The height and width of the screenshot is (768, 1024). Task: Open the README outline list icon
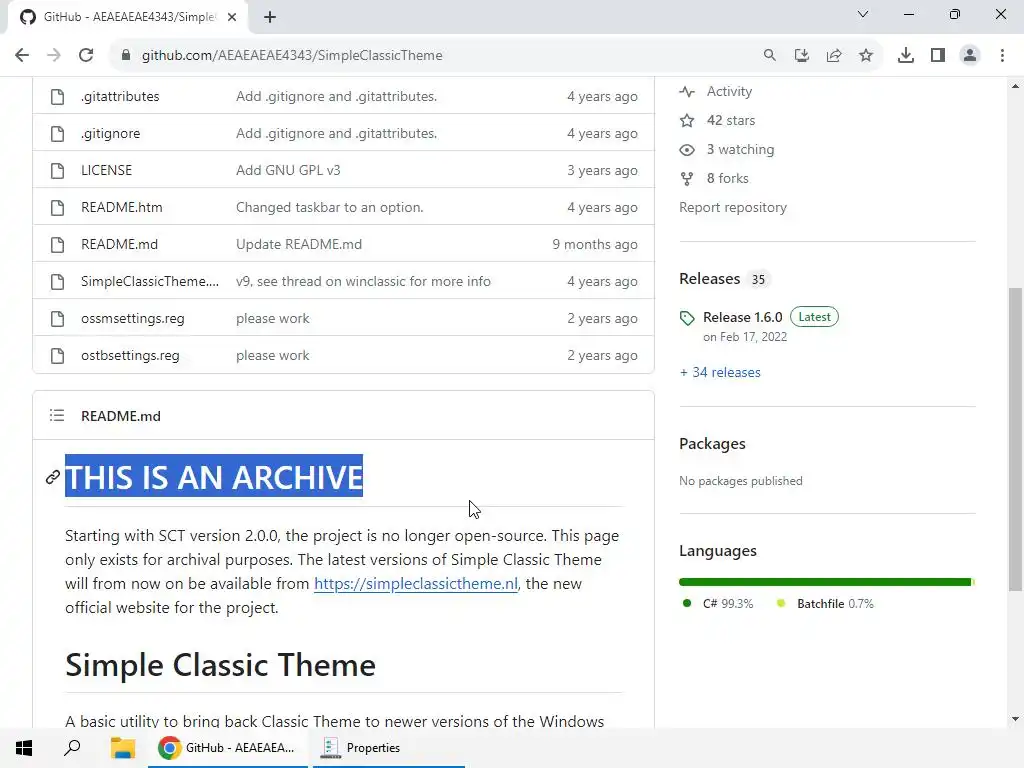pyautogui.click(x=57, y=415)
